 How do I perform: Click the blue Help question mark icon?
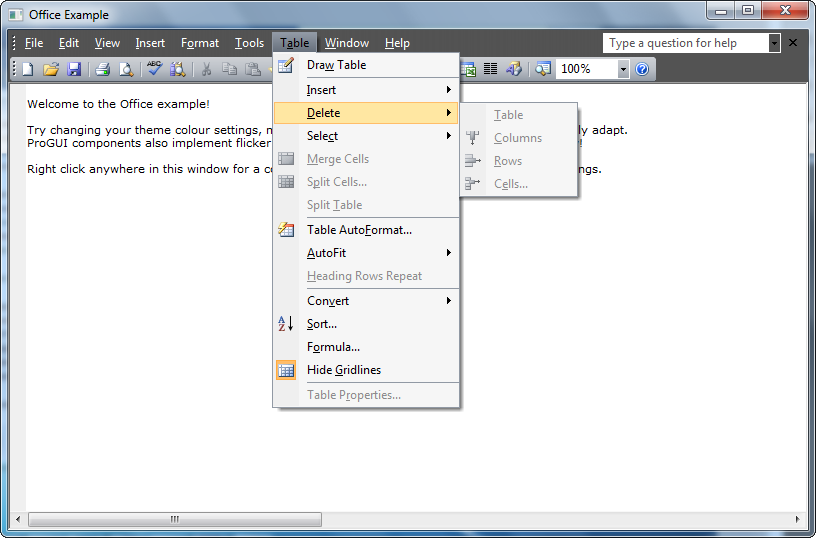[643, 69]
